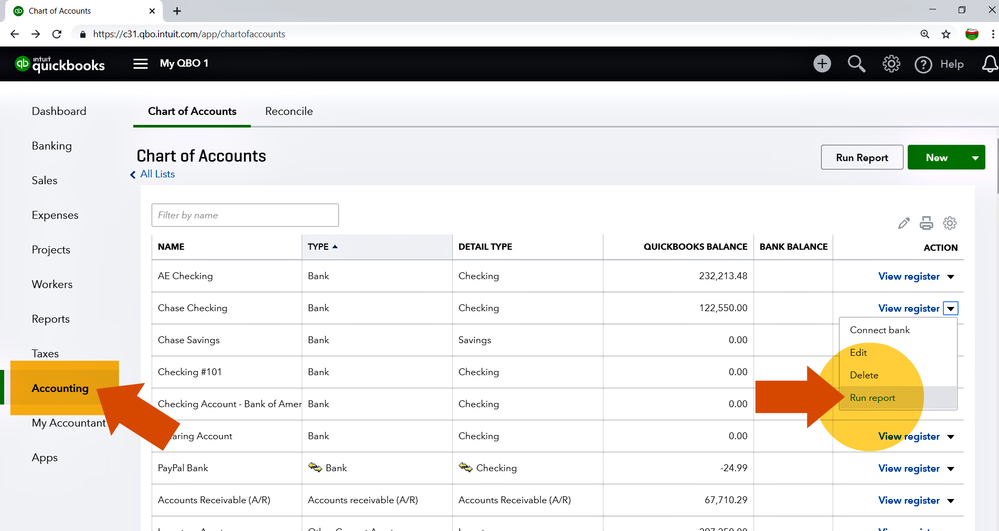Viewport: 999px width, 531px height.
Task: Switch to the Reconcile tab
Action: [x=289, y=111]
